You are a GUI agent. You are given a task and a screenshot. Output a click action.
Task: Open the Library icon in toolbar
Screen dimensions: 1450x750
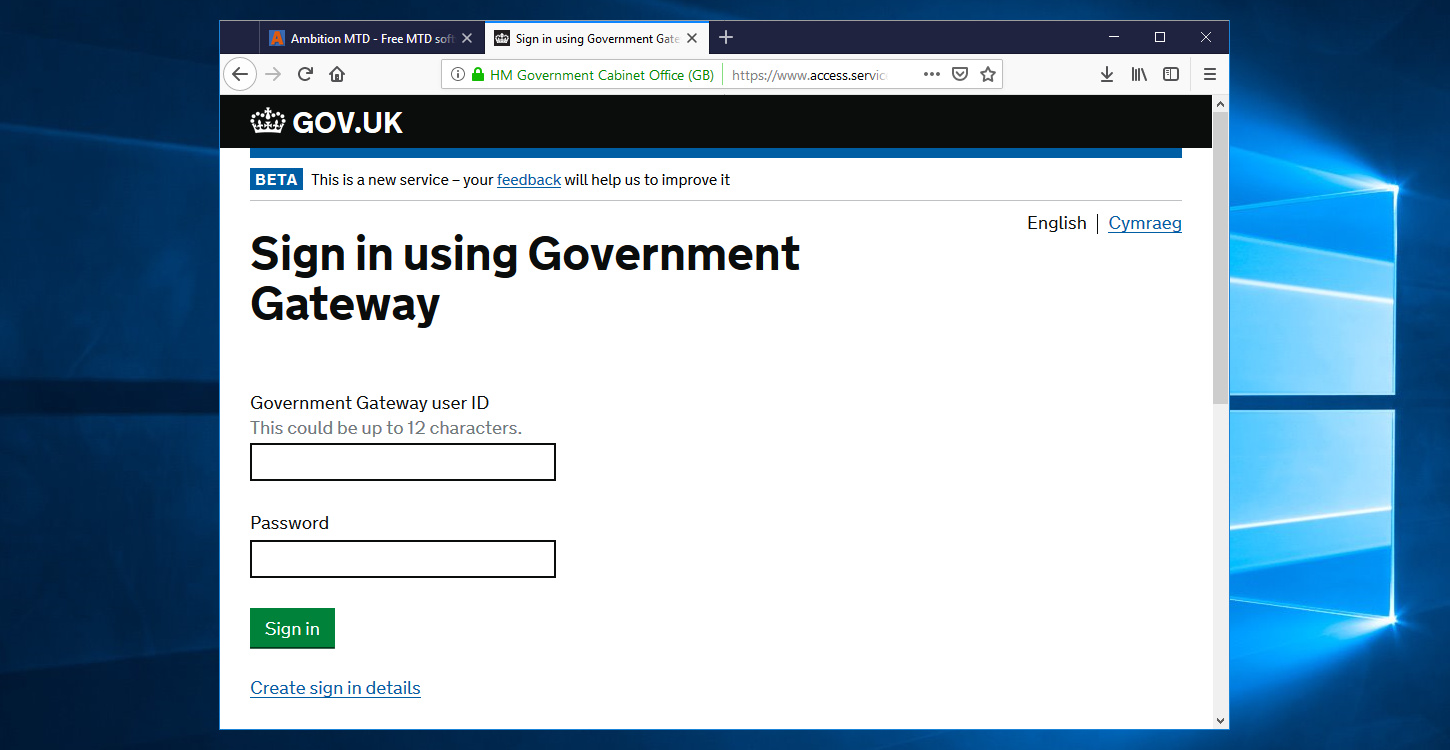[x=1139, y=74]
